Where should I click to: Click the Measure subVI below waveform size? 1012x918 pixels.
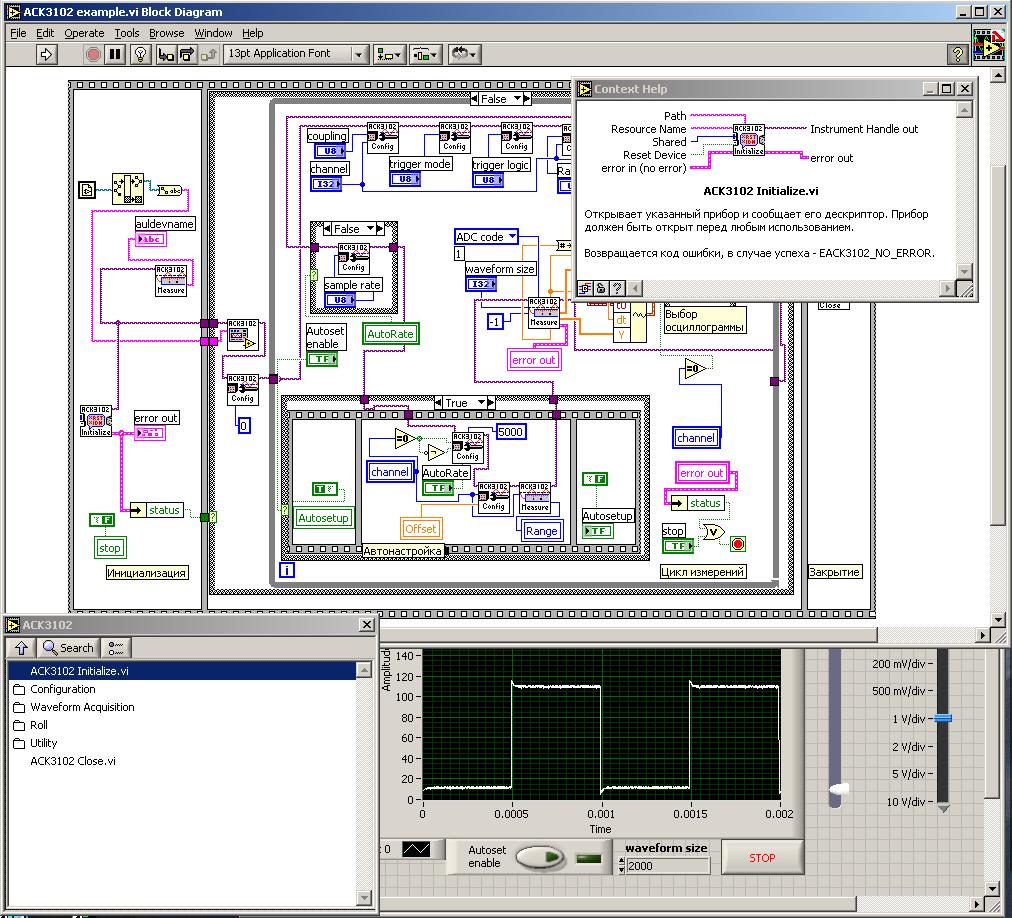coord(543,312)
